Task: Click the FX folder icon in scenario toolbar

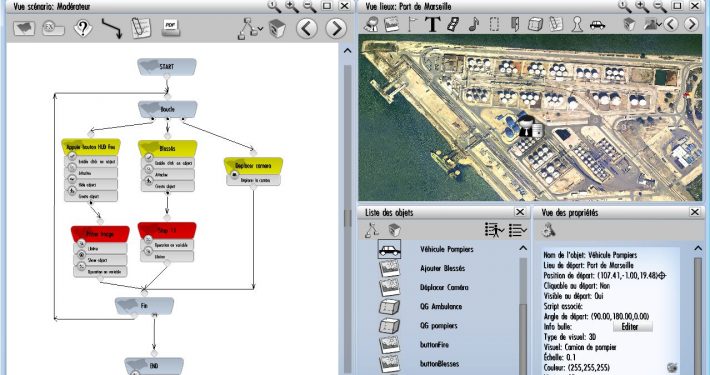Action: 53,29
